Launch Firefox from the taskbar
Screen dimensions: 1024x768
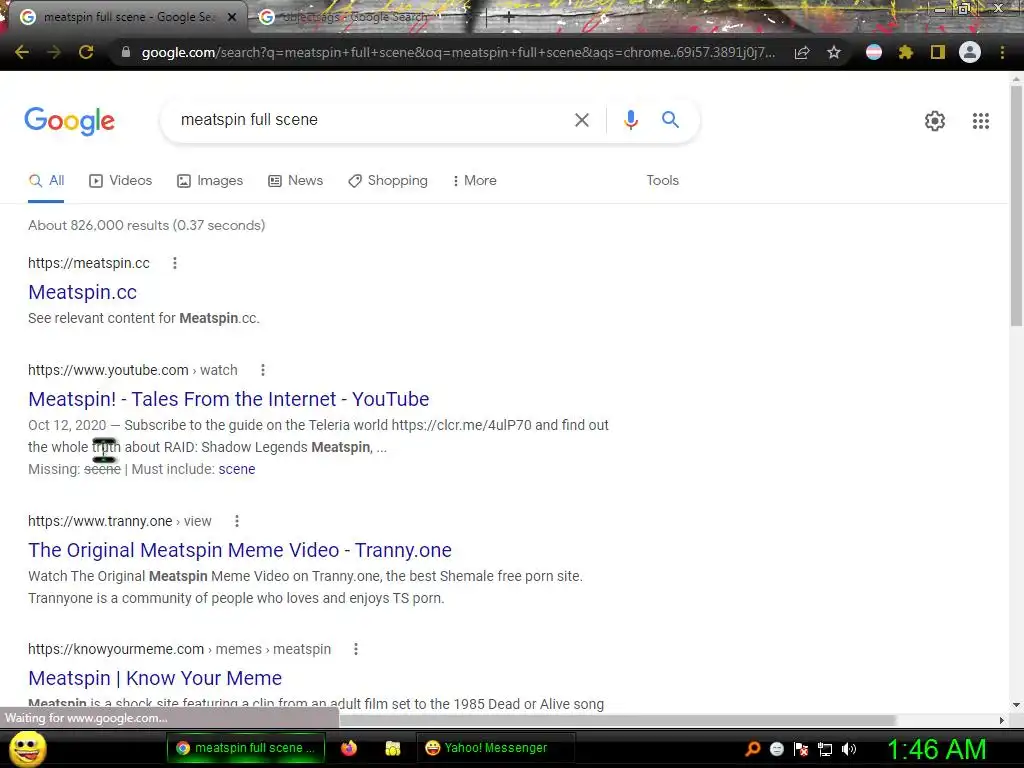pyautogui.click(x=349, y=748)
